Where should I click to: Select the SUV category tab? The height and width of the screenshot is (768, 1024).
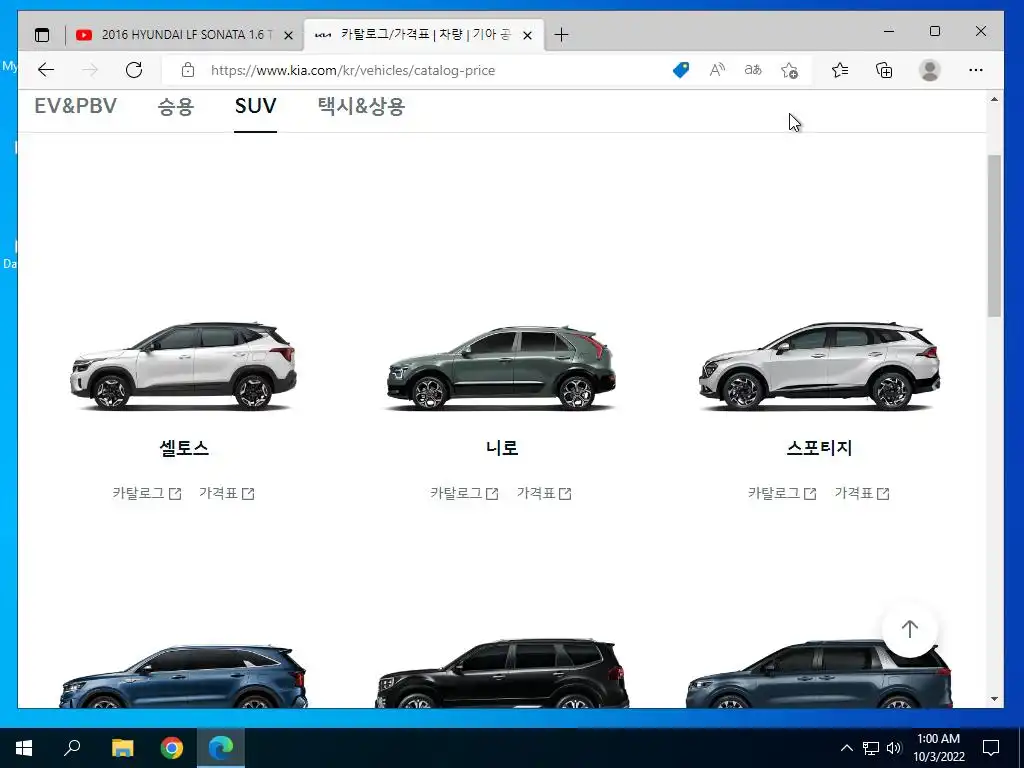point(255,106)
